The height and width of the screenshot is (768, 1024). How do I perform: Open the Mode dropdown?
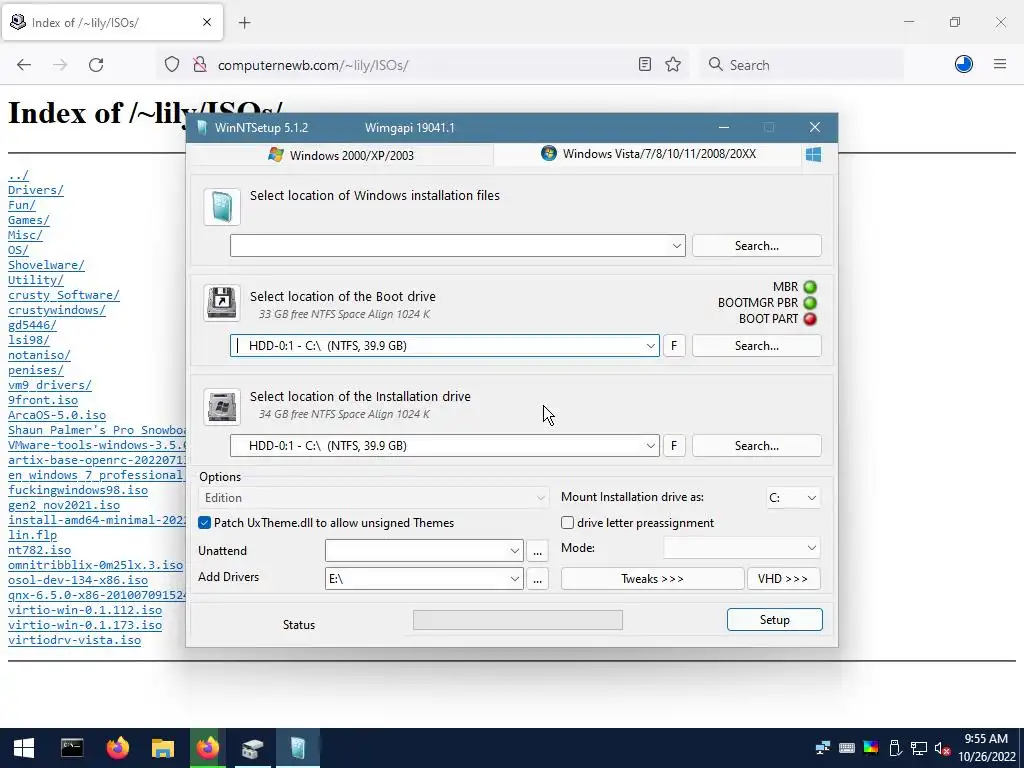coord(742,548)
